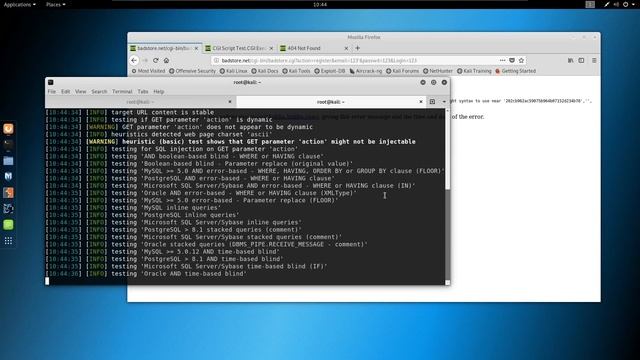The image size is (640, 360).
Task: Open Kali Training bookmark
Action: point(474,71)
